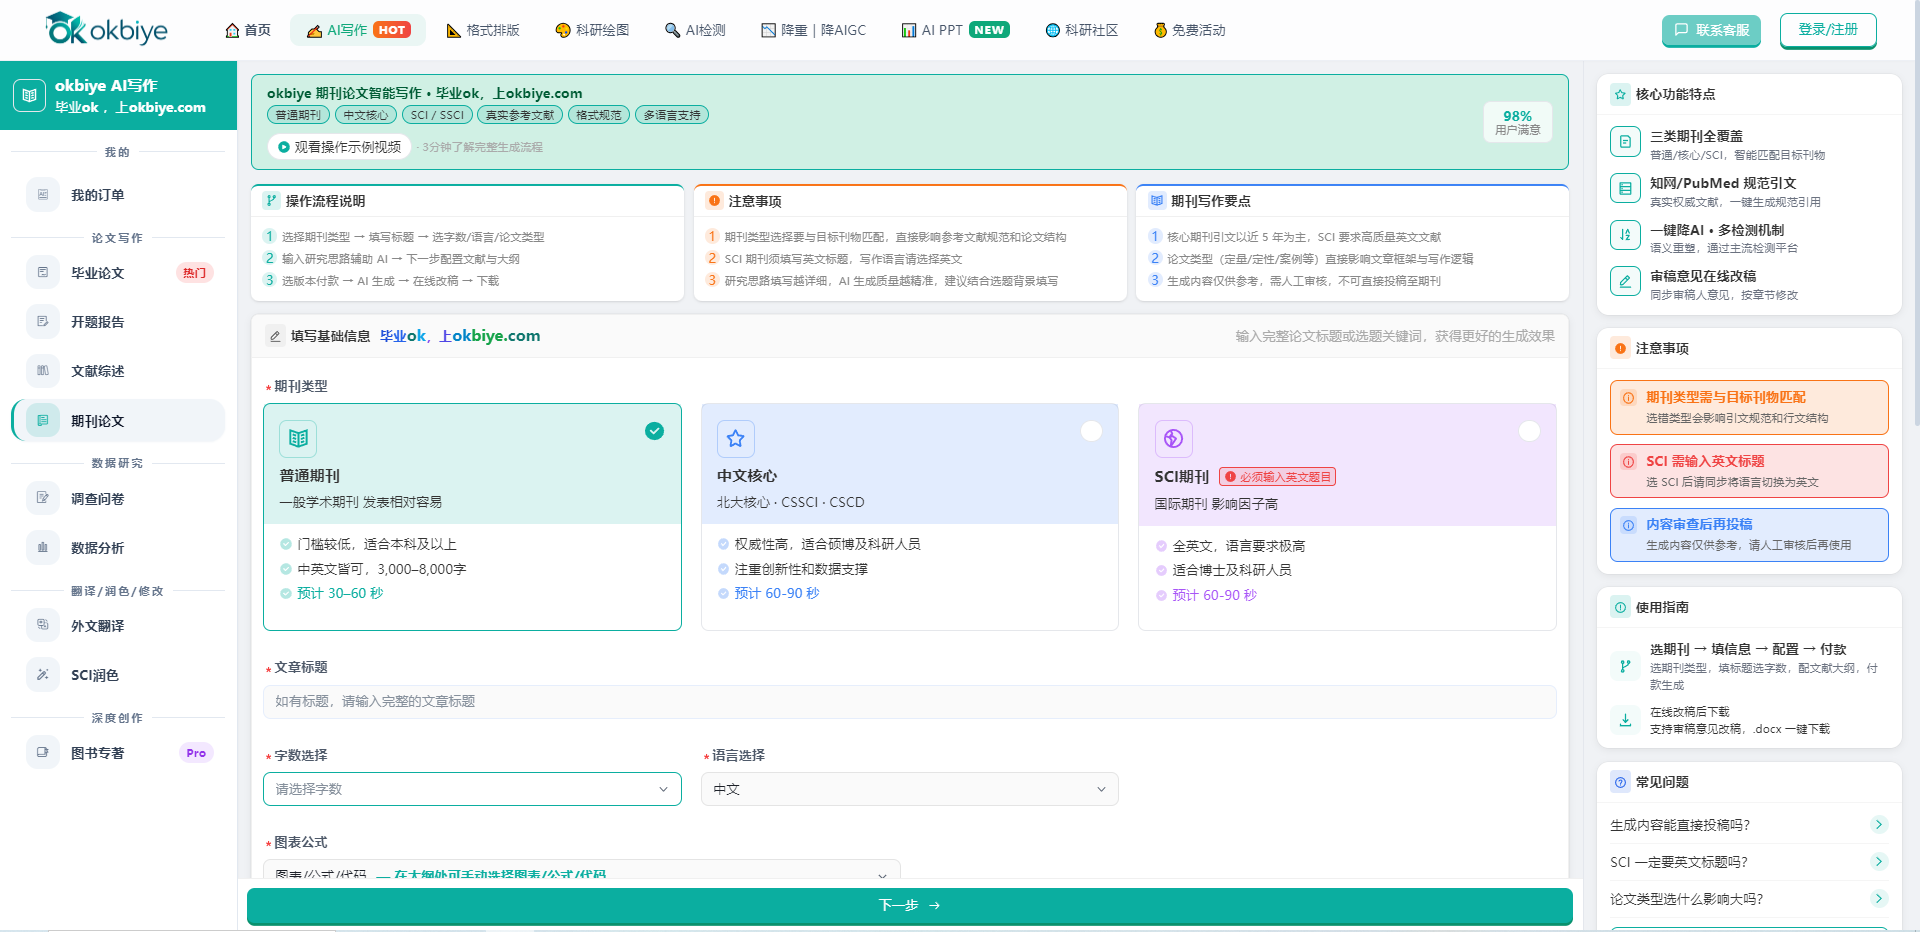The width and height of the screenshot is (1920, 932).
Task: Click the 期刊写作要点 book icon
Action: pos(1157,201)
